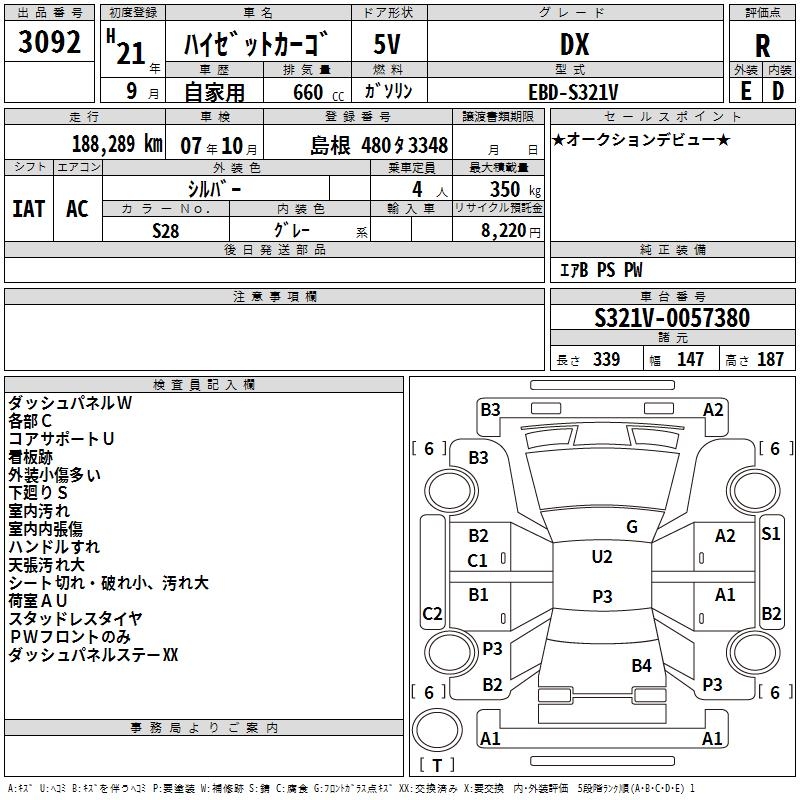
Task: Click the note シート切れ・破れ小、汚れ大
Action: click(x=108, y=583)
